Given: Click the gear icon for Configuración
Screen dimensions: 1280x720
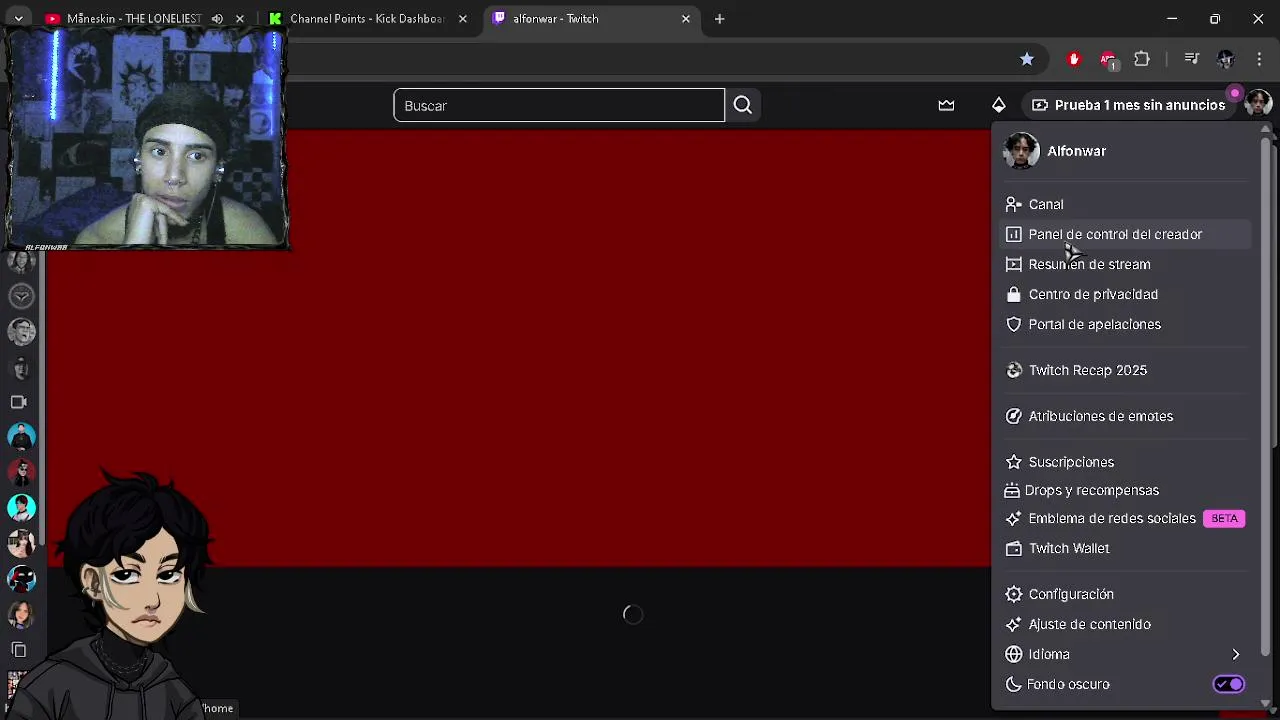Looking at the screenshot, I should 1013,594.
